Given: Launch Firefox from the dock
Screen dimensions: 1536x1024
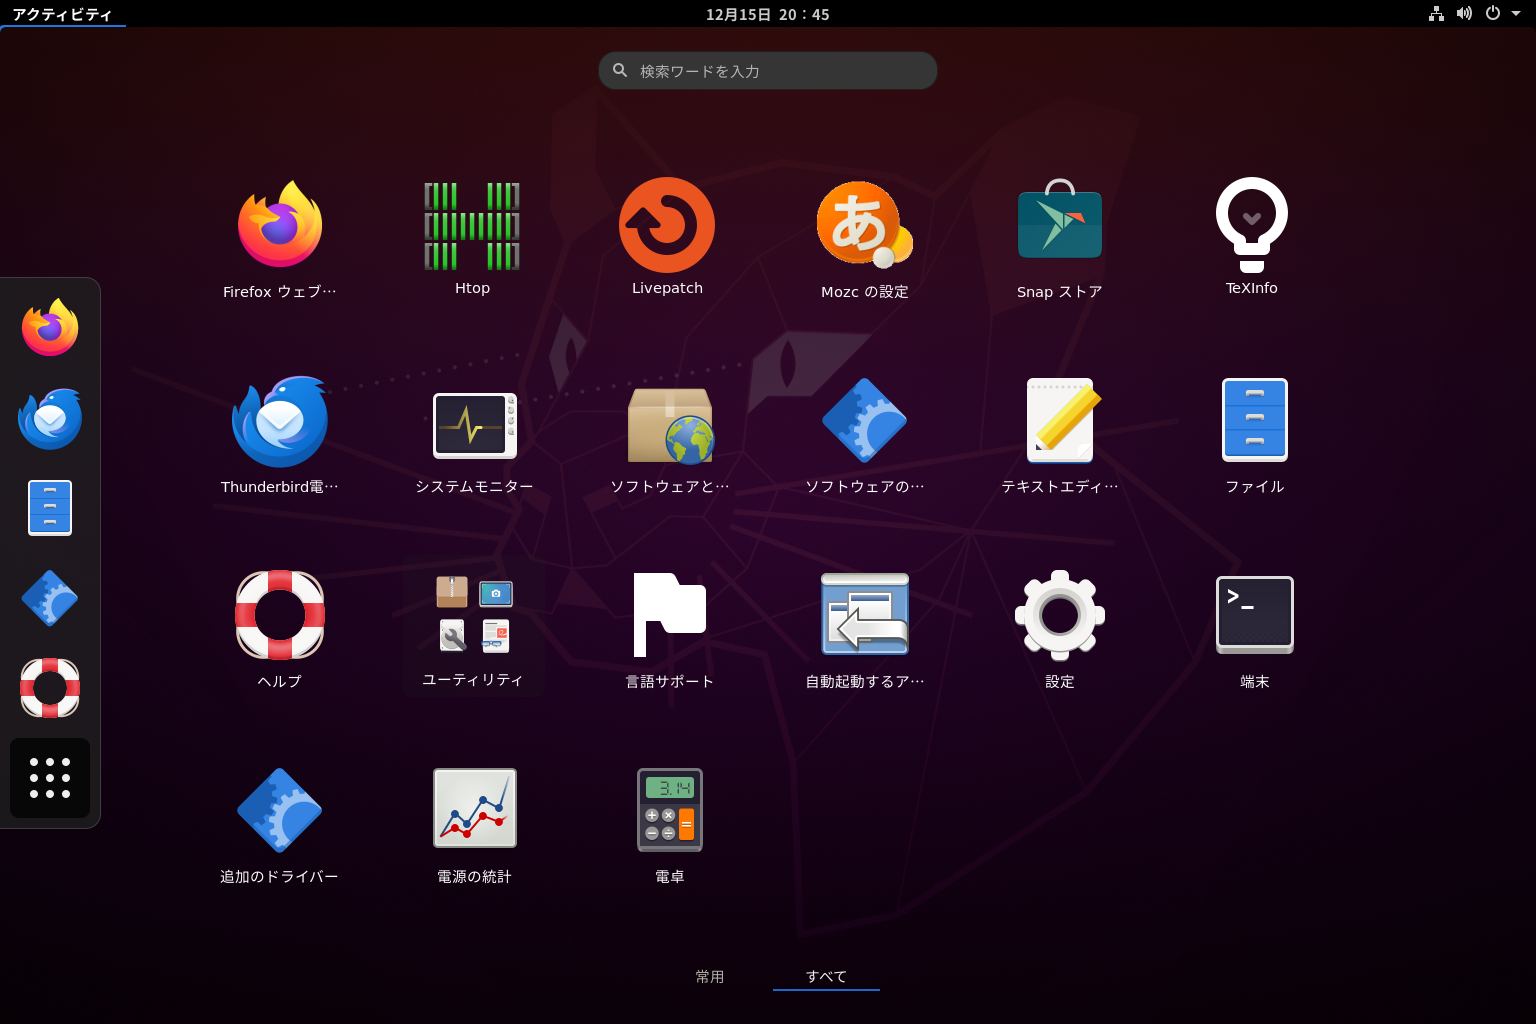Looking at the screenshot, I should point(50,328).
